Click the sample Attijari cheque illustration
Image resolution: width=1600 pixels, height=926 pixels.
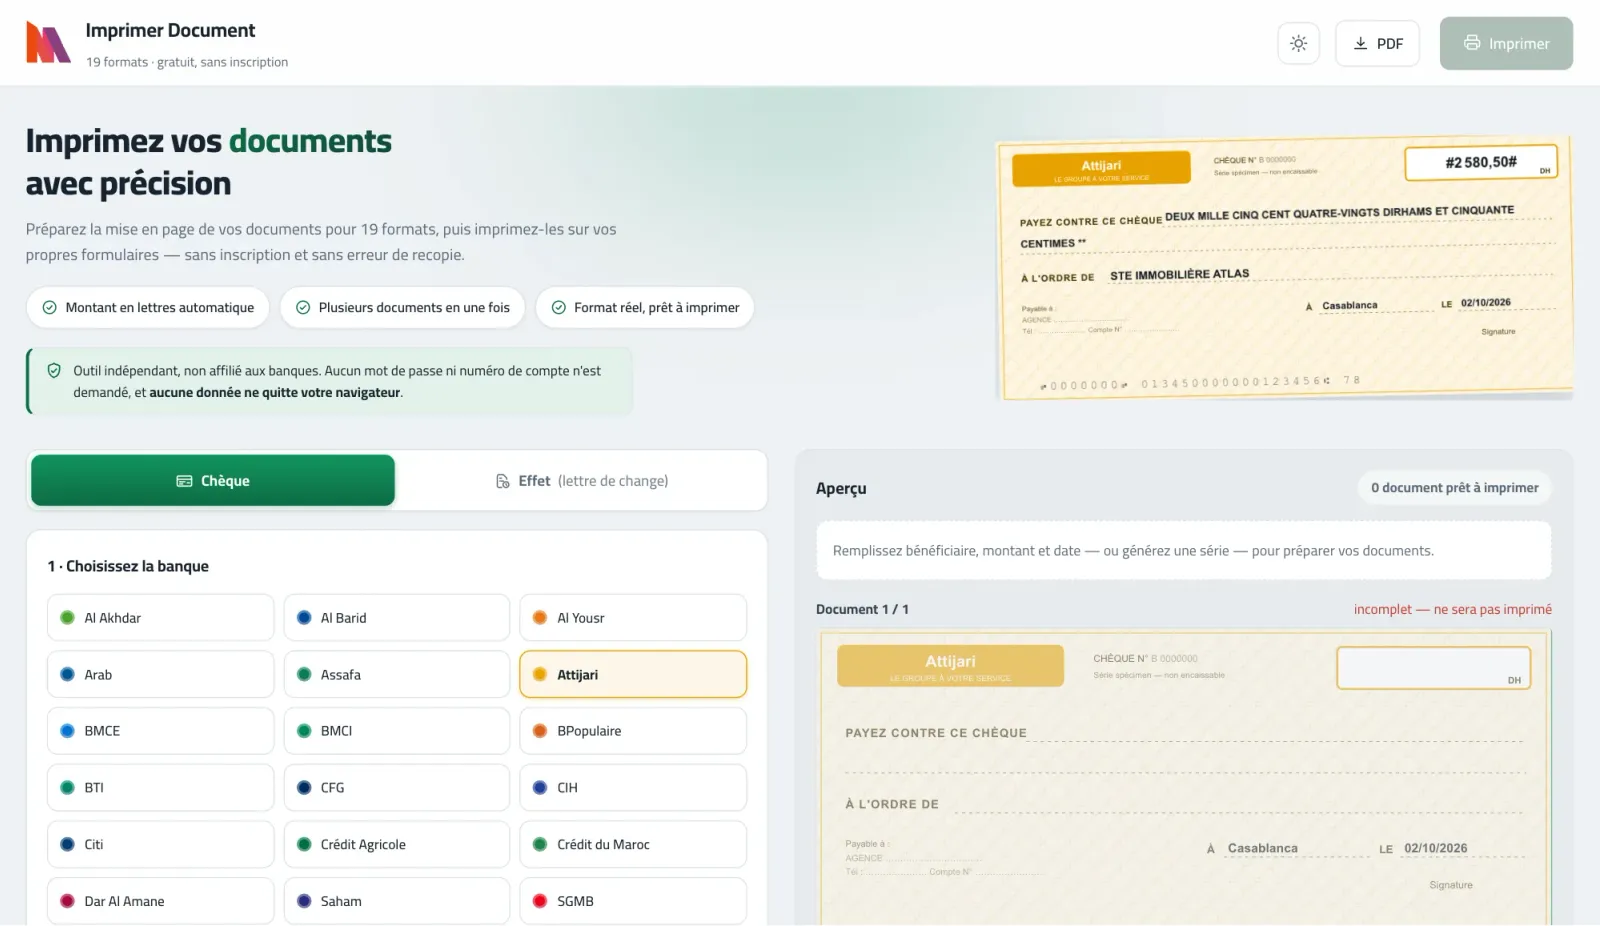coord(1285,268)
